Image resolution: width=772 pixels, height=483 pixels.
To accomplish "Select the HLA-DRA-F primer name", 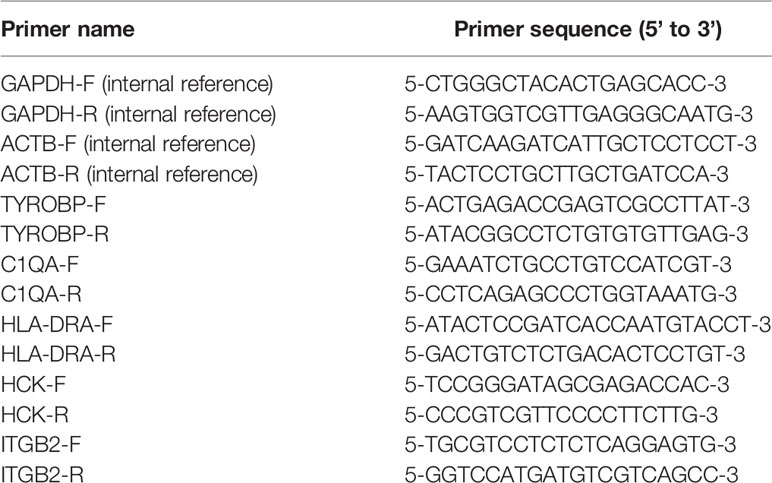I will 57,324.
